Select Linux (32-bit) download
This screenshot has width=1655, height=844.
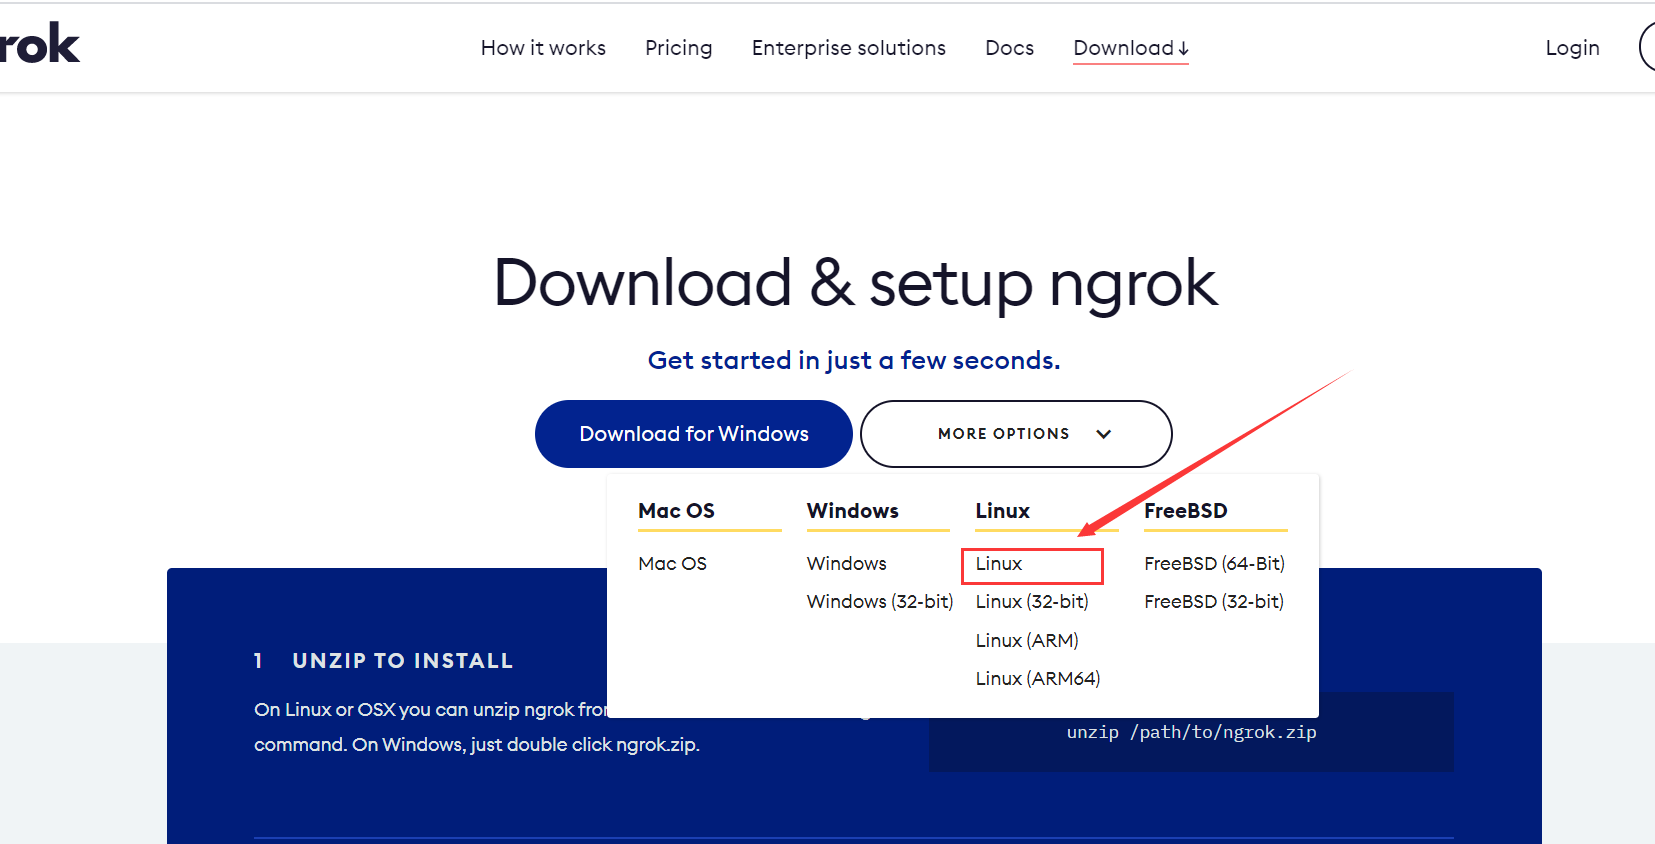(1032, 602)
